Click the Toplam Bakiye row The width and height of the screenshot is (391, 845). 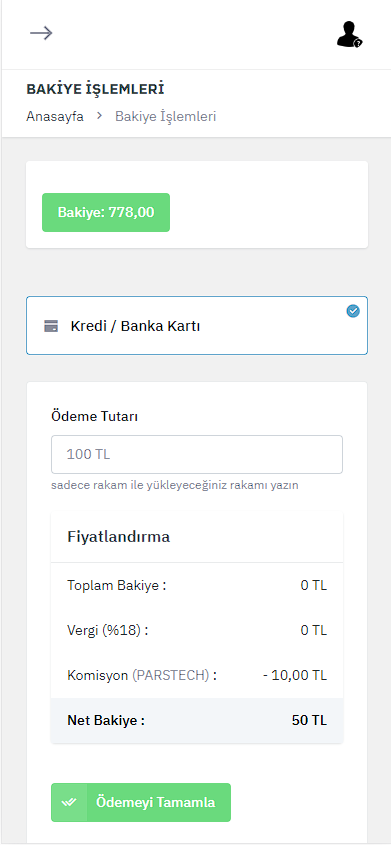(197, 585)
